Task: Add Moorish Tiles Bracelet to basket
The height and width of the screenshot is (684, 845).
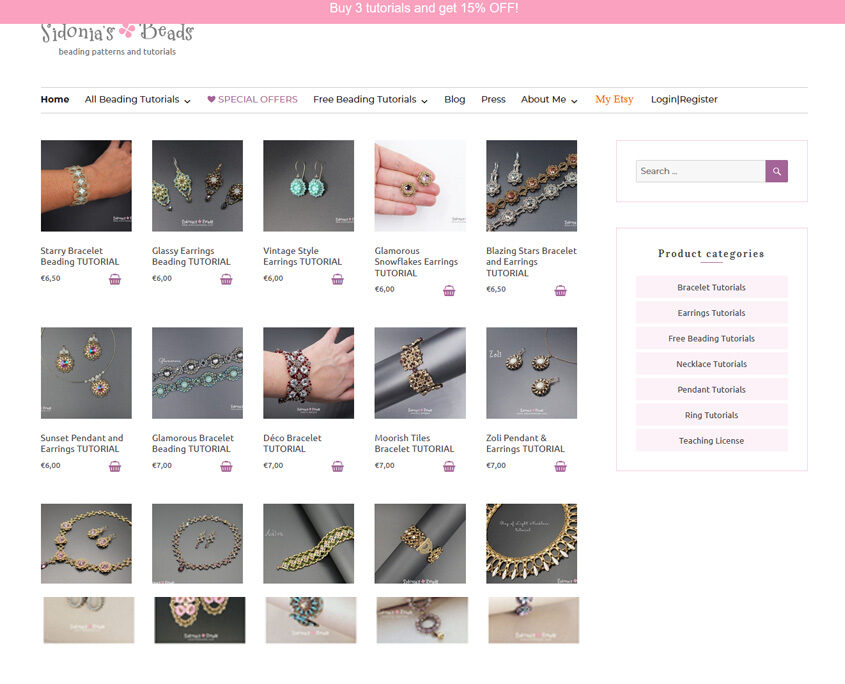Action: coord(449,466)
